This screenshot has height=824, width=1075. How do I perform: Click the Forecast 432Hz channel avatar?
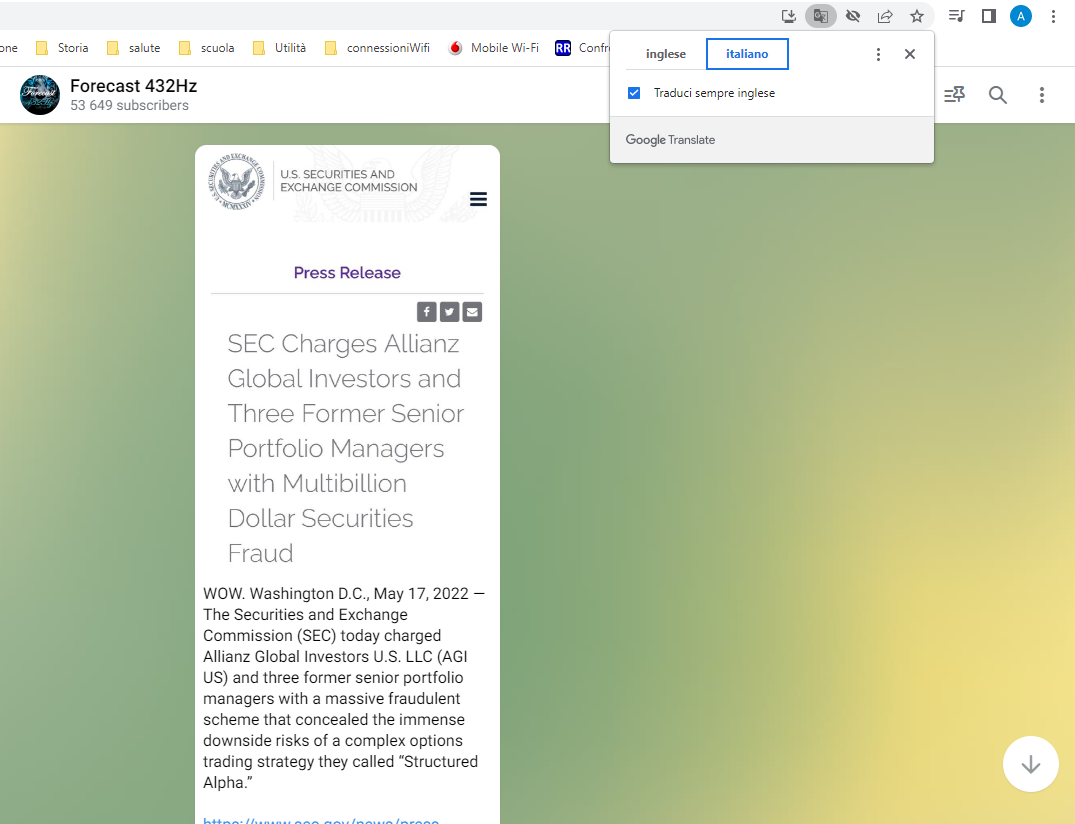40,95
